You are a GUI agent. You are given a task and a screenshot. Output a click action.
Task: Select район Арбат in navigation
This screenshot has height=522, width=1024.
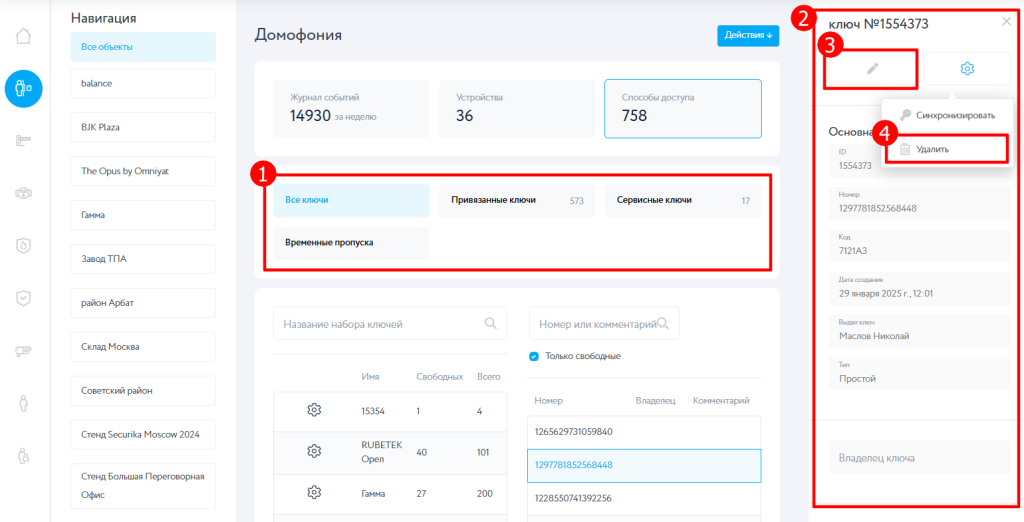(143, 303)
